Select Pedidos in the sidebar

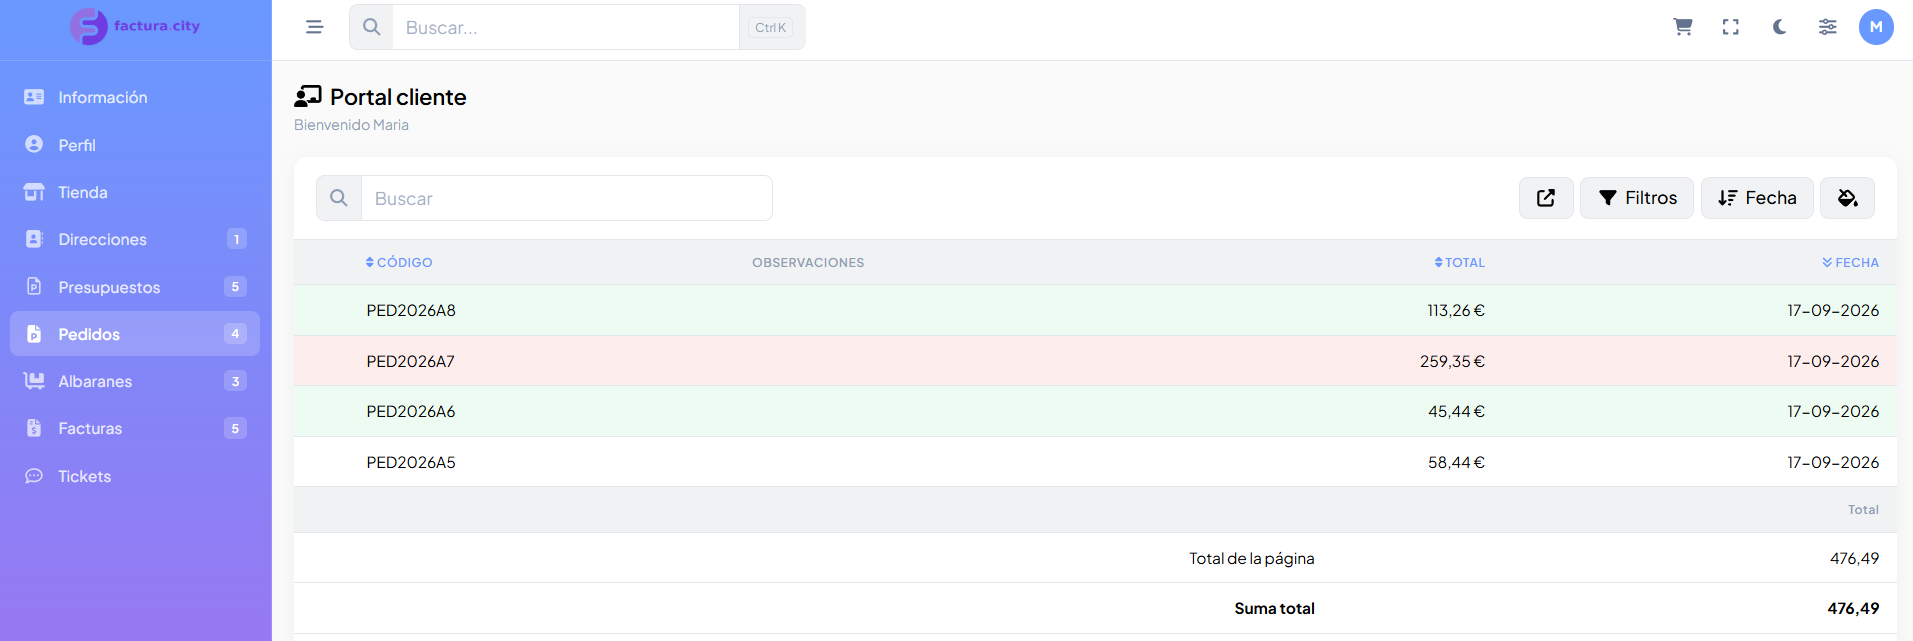pyautogui.click(x=135, y=334)
